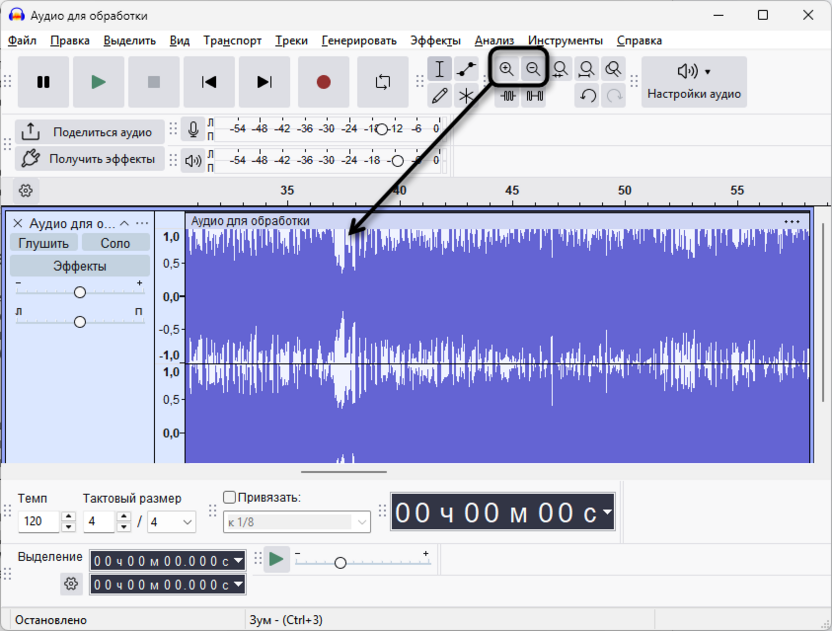Collapse the track header via chevron
Screen dimensions: 832x631
[x=124, y=222]
